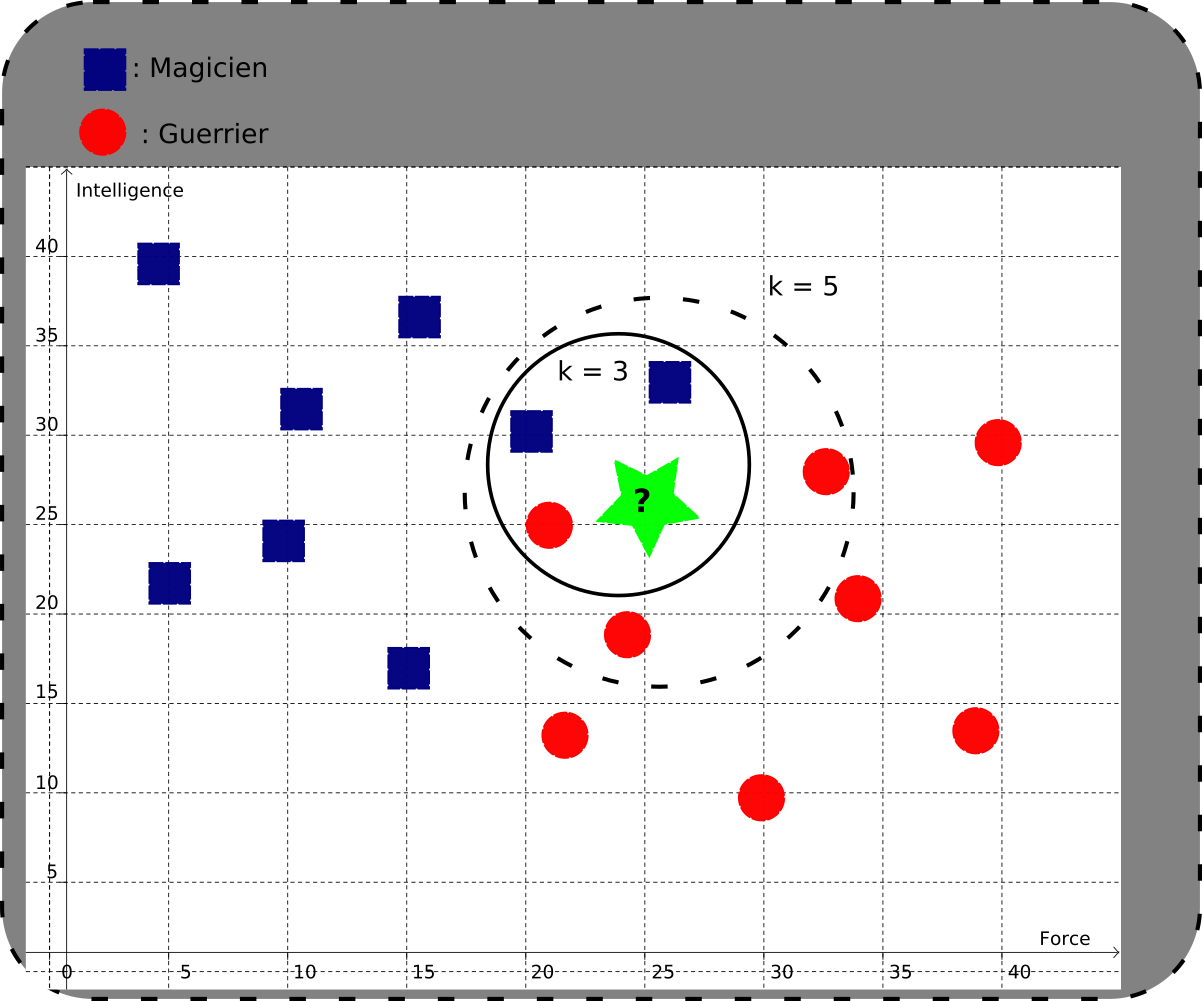Click the Intelligence axis label
Screen dimensions: 1202x1001
pos(130,190)
